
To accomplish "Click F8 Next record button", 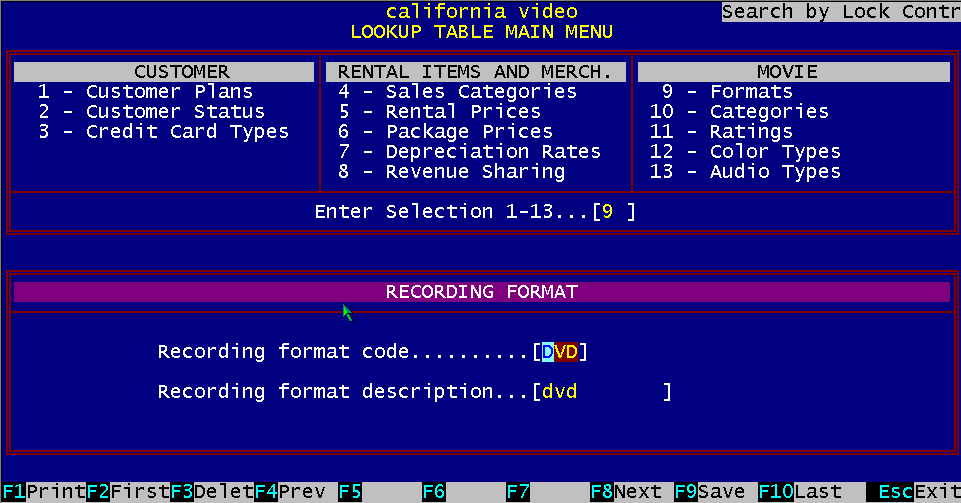I will click(x=625, y=492).
